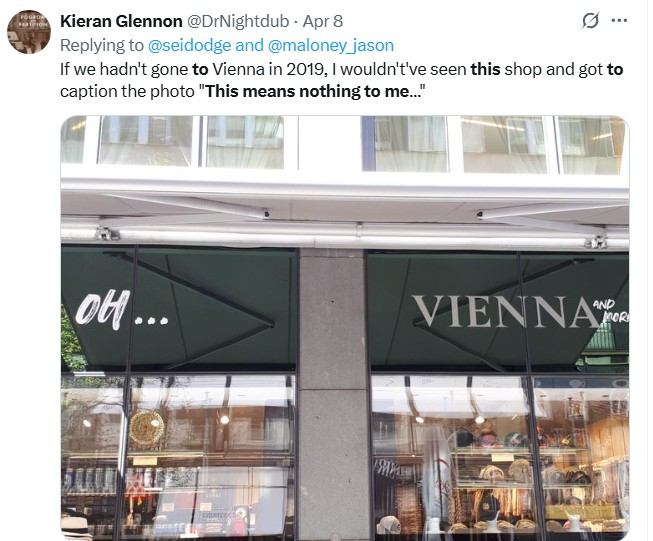Click the upper floor windows in photo
The image size is (653, 541).
coord(345,141)
